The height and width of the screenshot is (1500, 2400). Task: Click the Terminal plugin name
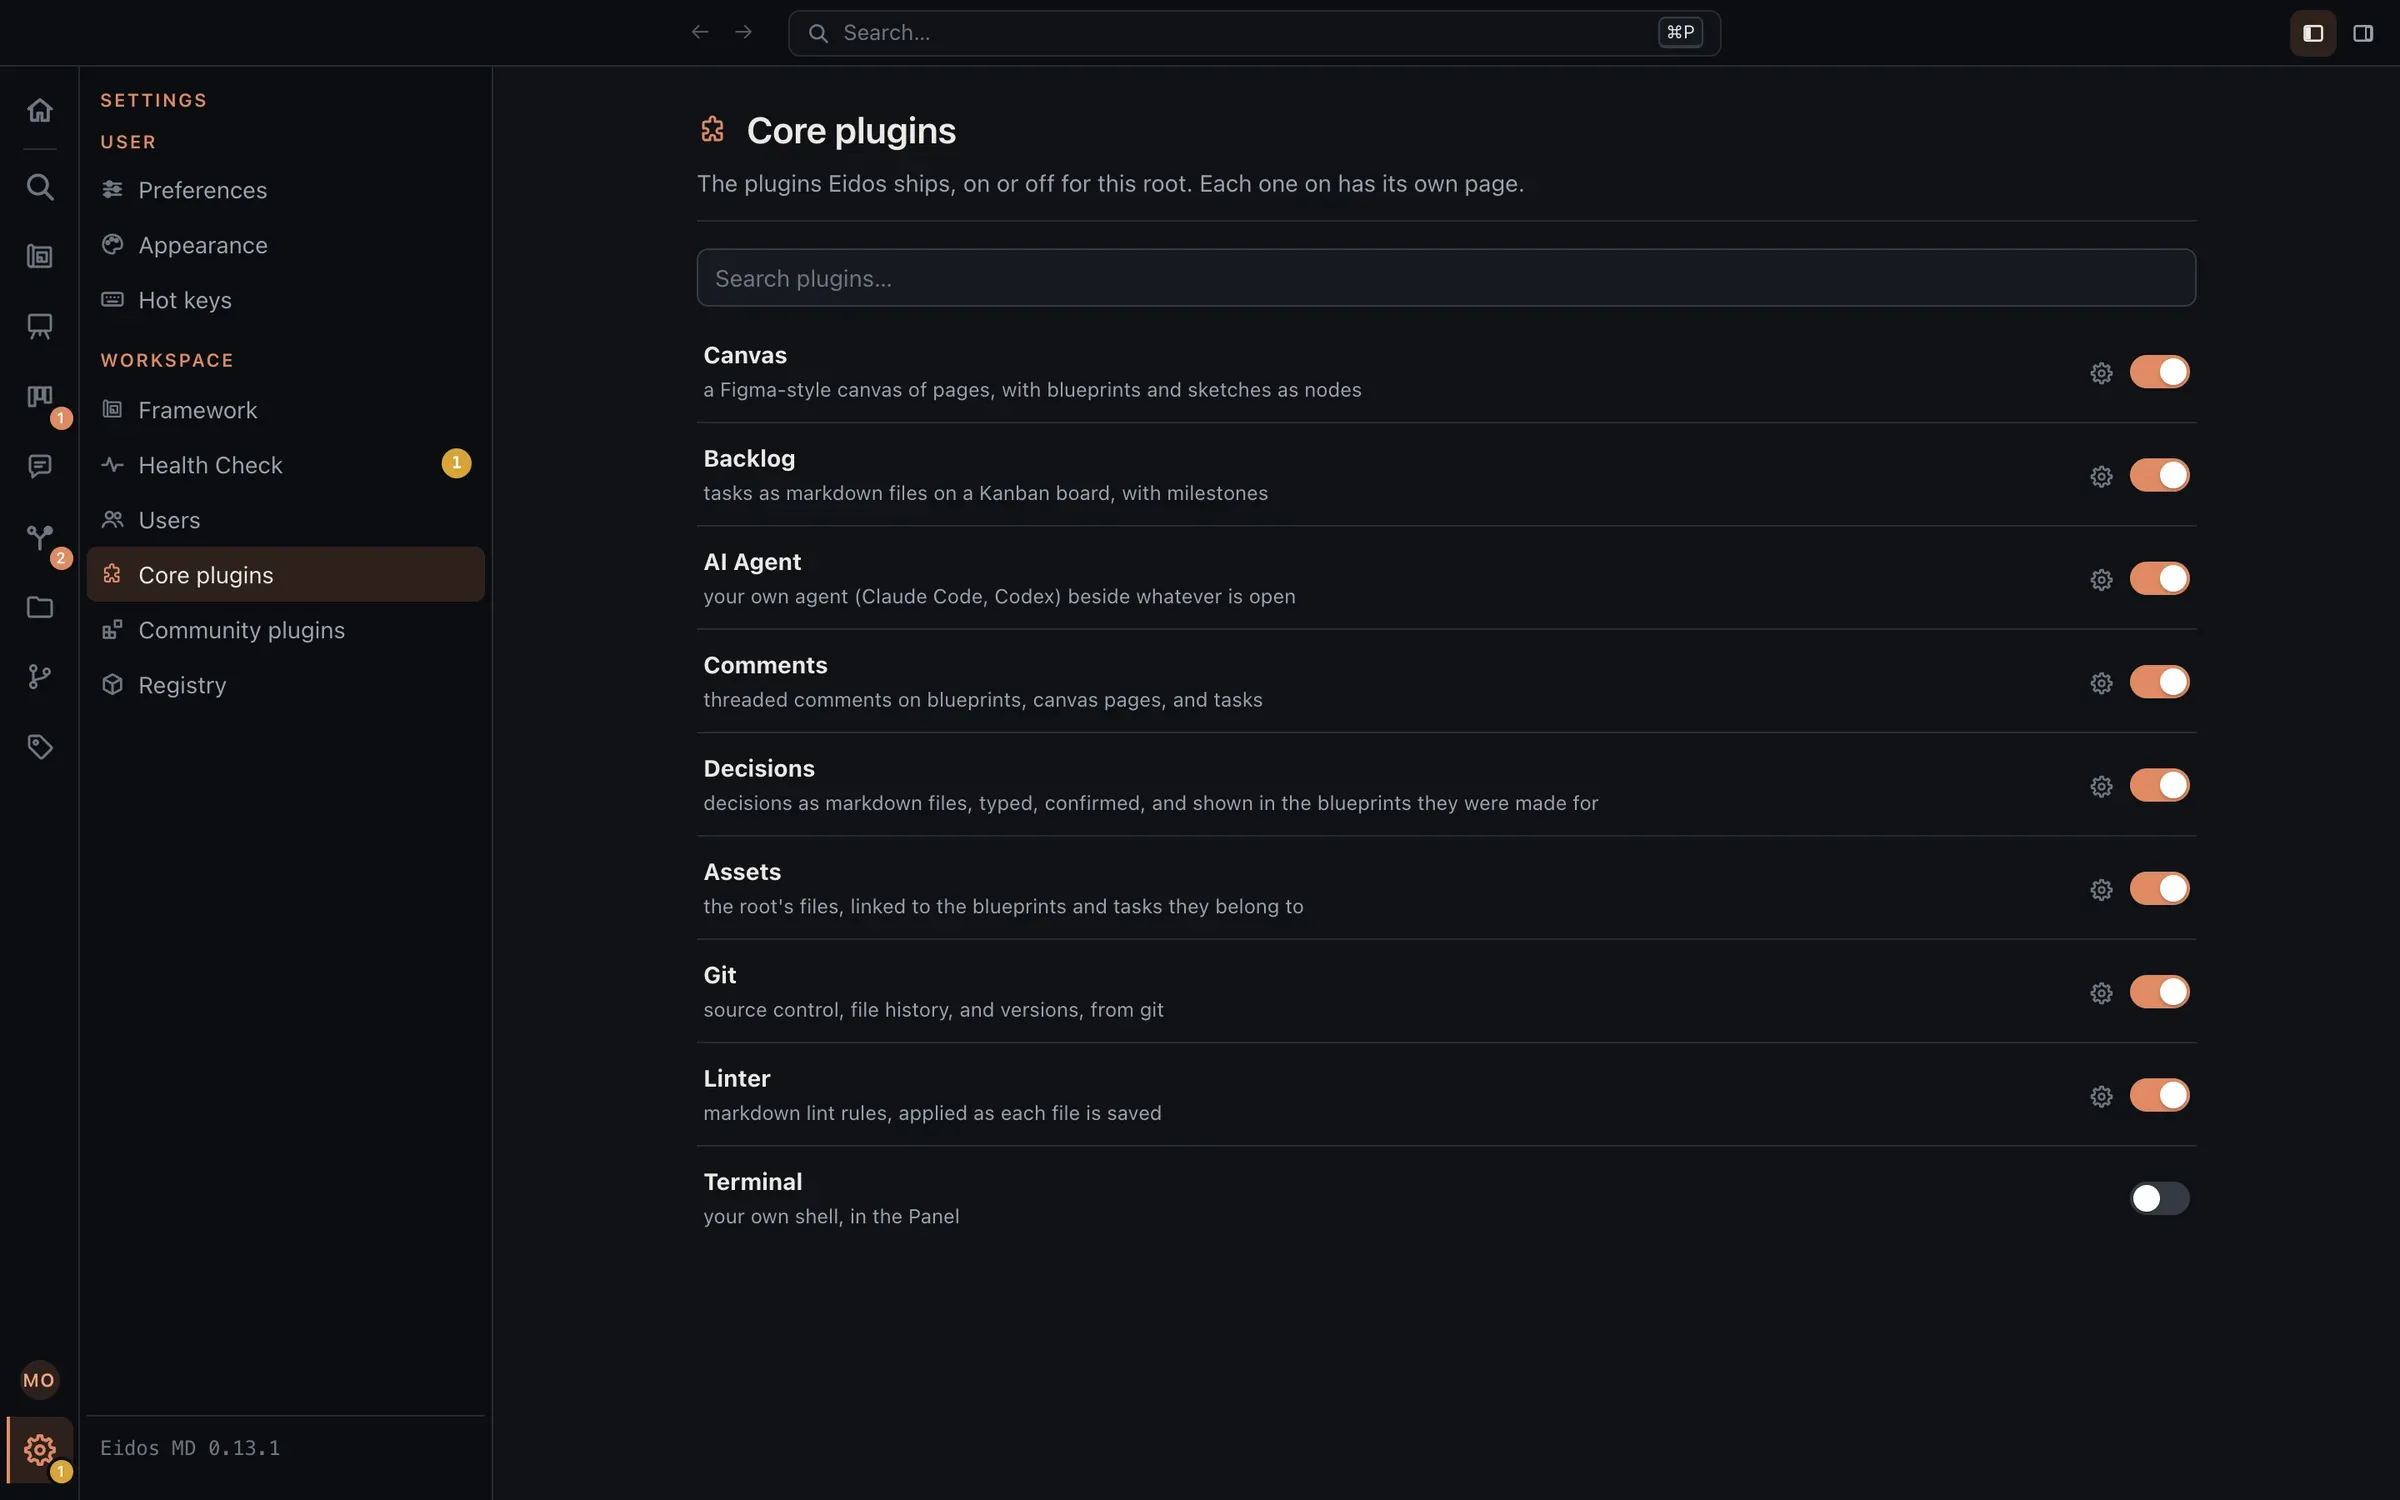click(x=752, y=1182)
